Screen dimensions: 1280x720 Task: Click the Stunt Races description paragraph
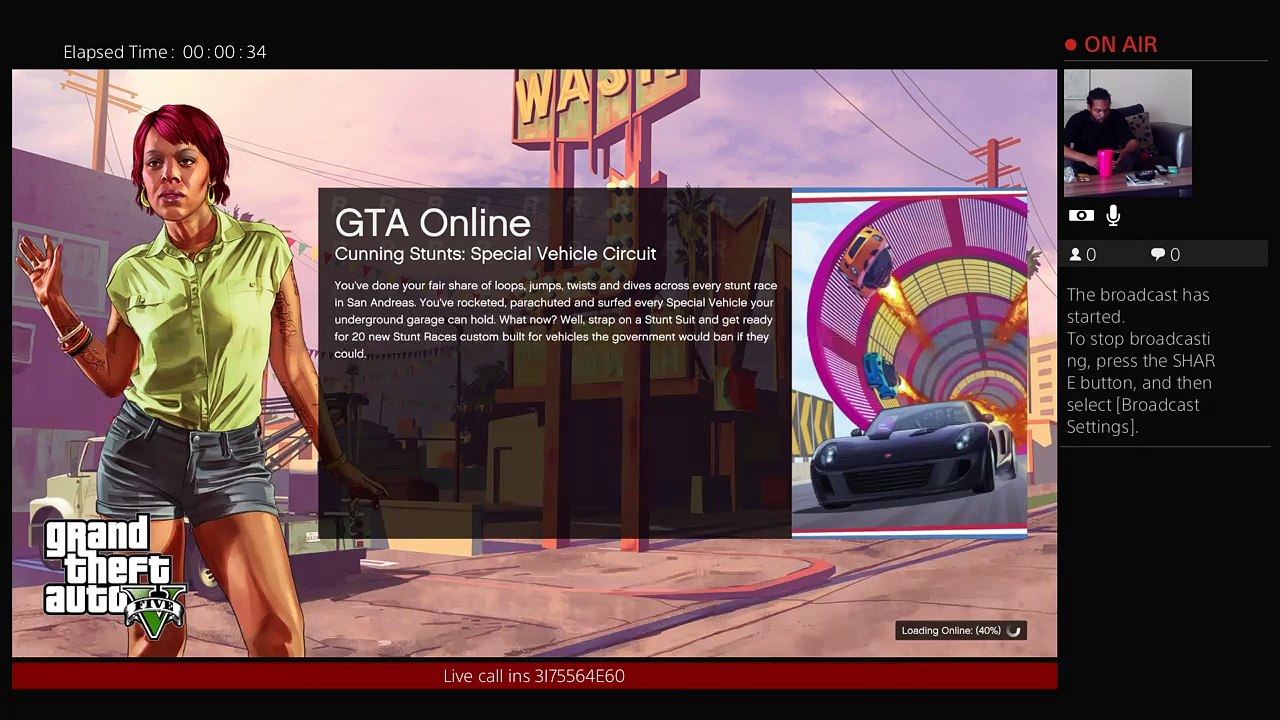pos(555,319)
